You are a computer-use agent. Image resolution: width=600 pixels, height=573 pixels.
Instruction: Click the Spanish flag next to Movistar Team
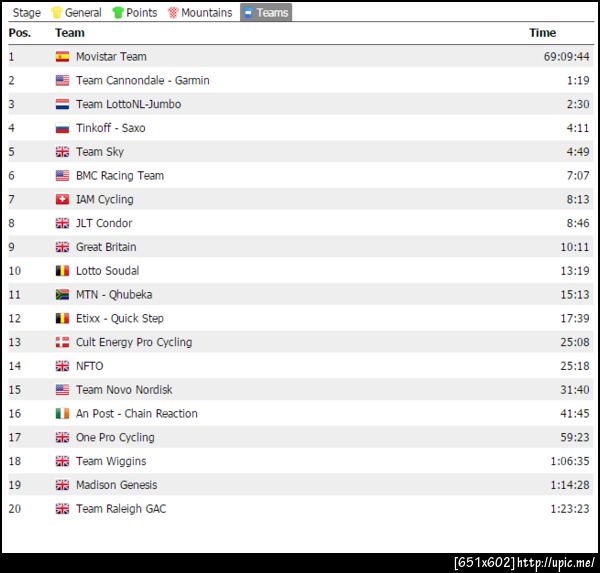(x=62, y=57)
